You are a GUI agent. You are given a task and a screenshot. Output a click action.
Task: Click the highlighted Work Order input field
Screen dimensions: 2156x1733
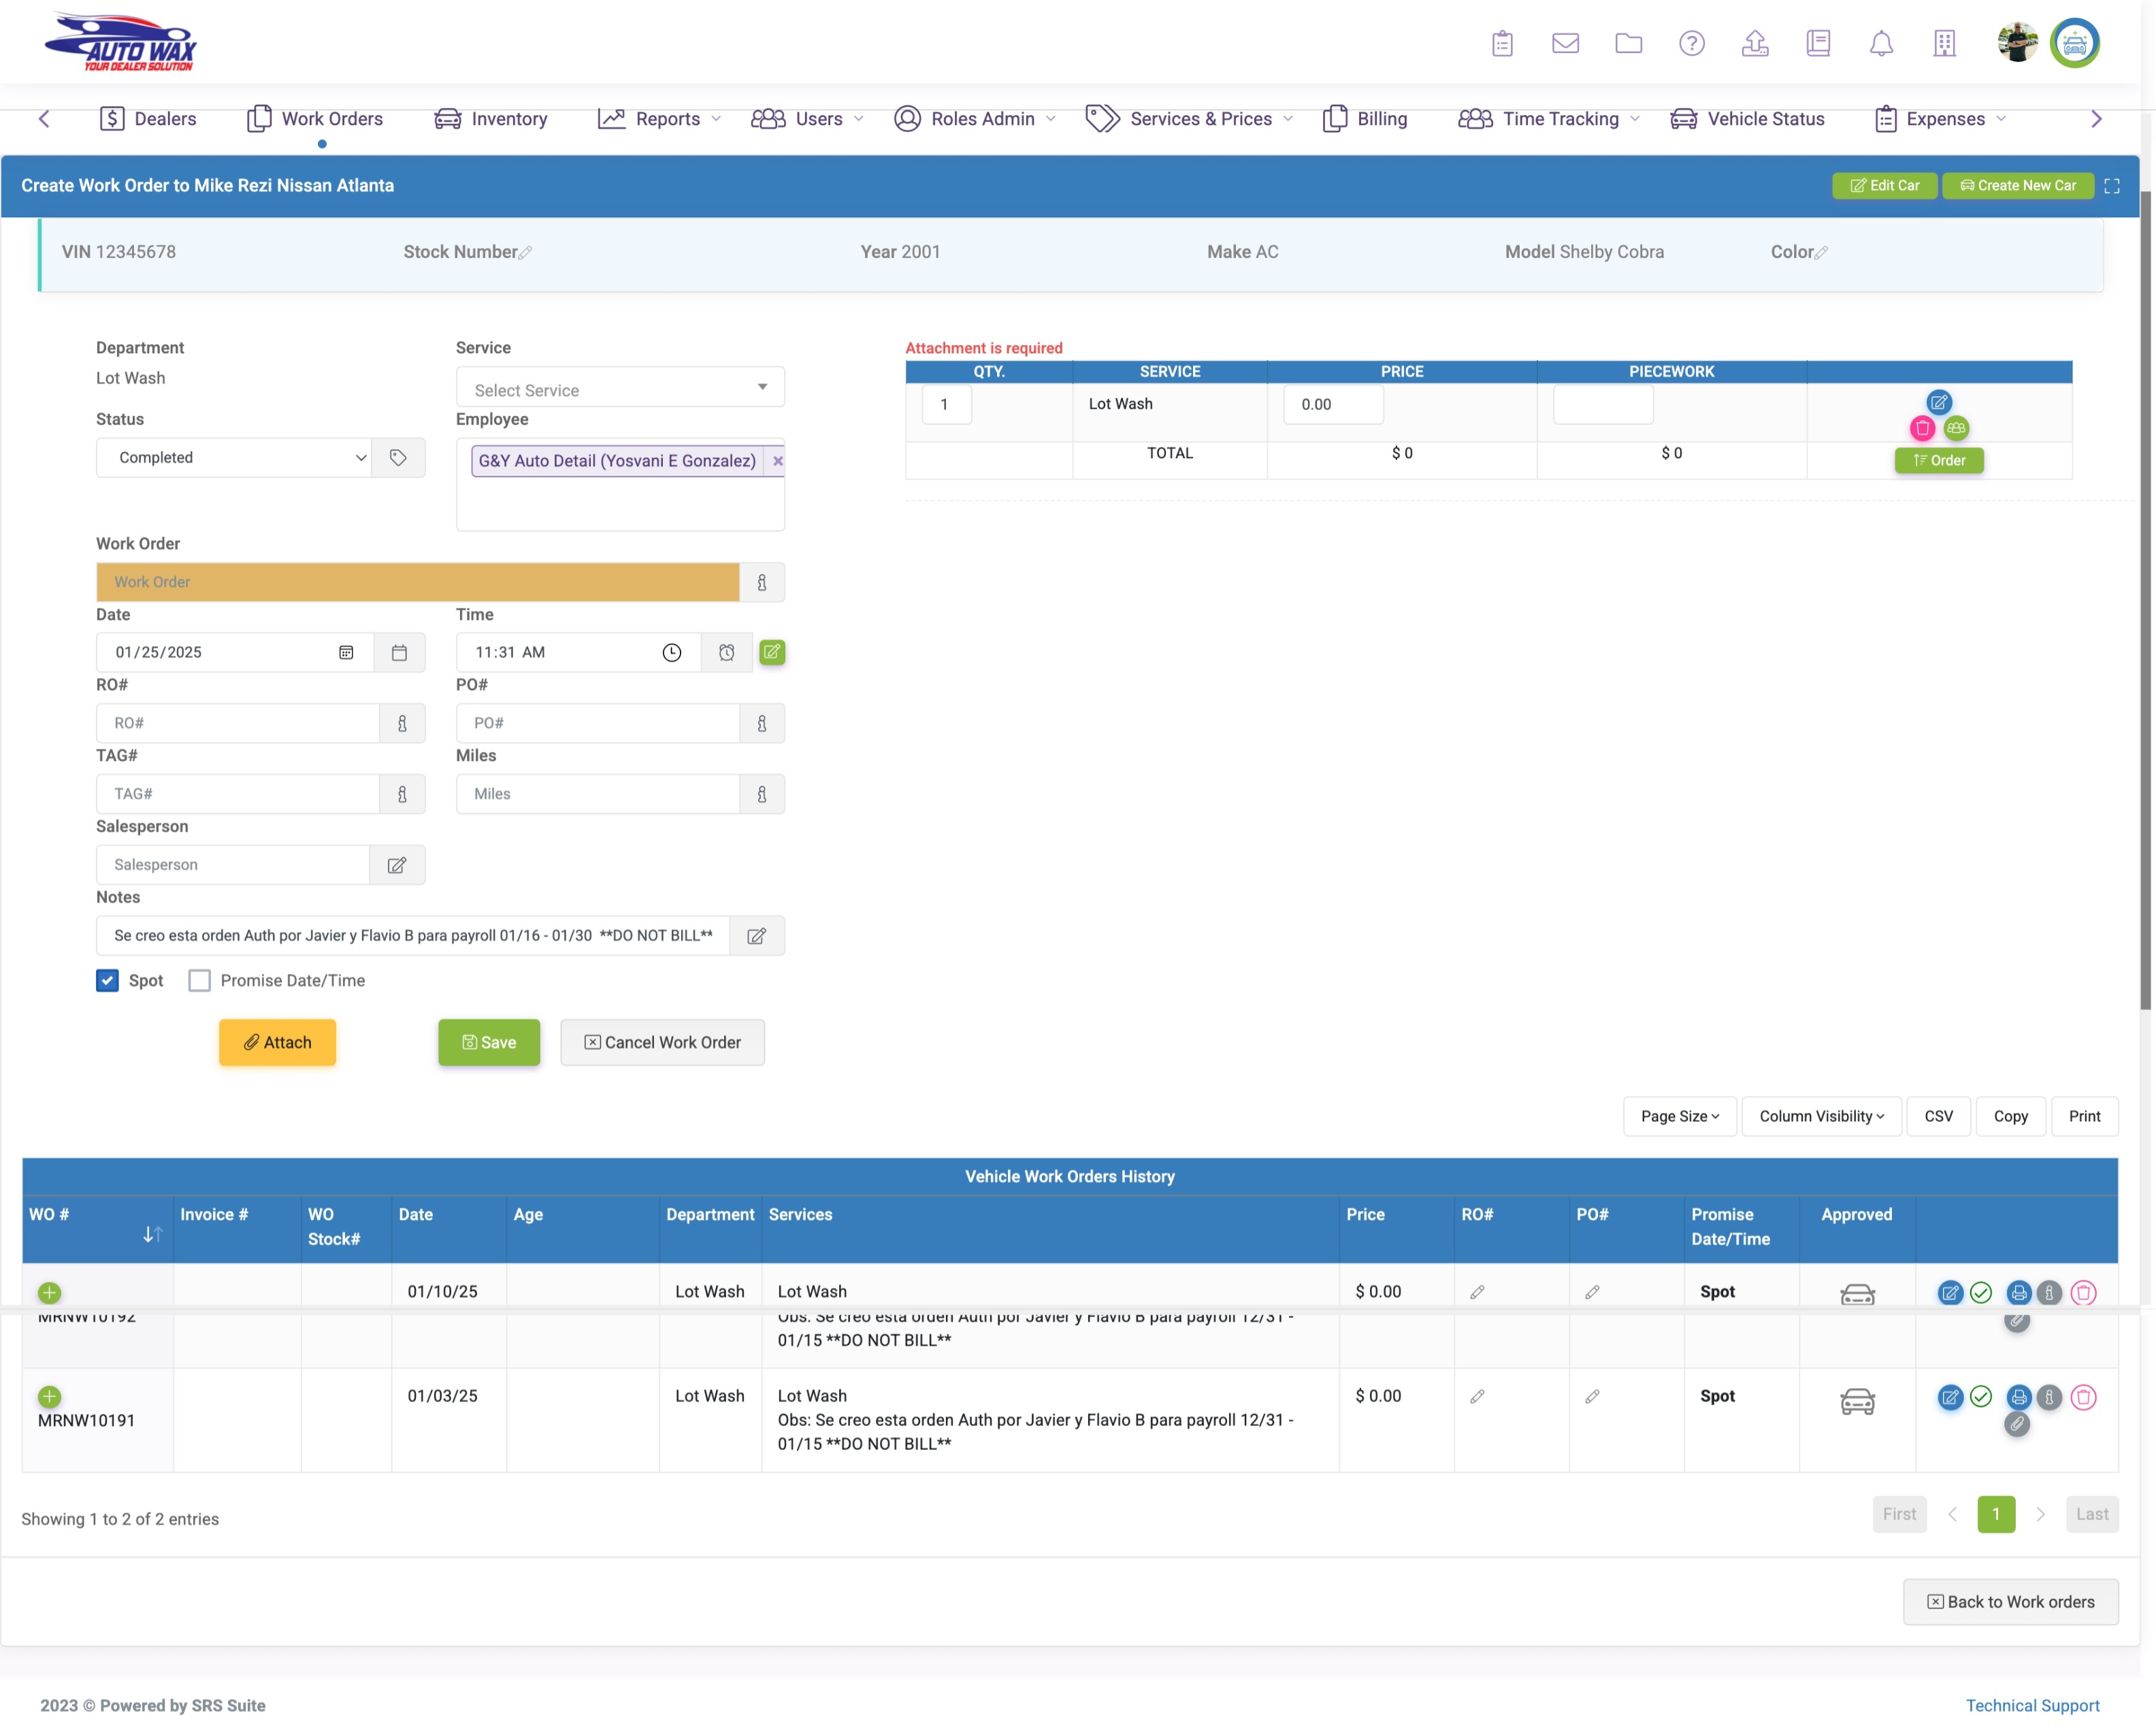click(417, 583)
